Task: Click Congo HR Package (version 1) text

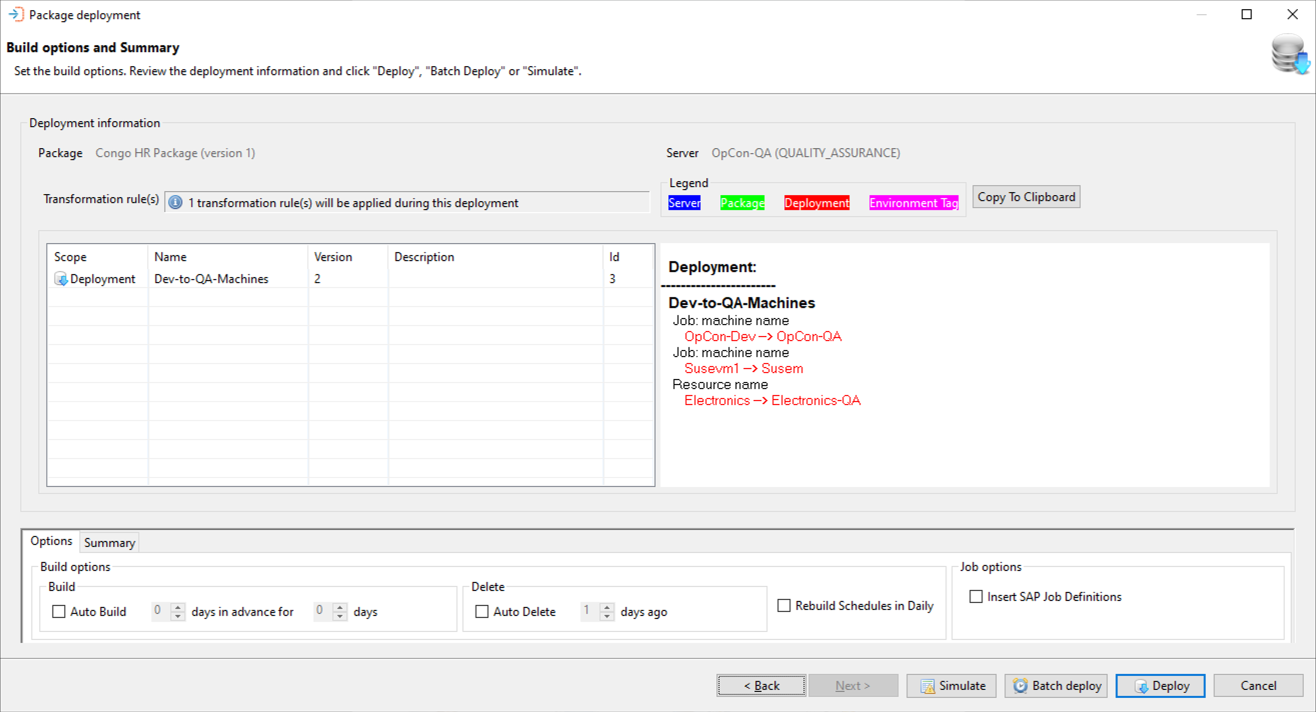Action: click(x=175, y=153)
